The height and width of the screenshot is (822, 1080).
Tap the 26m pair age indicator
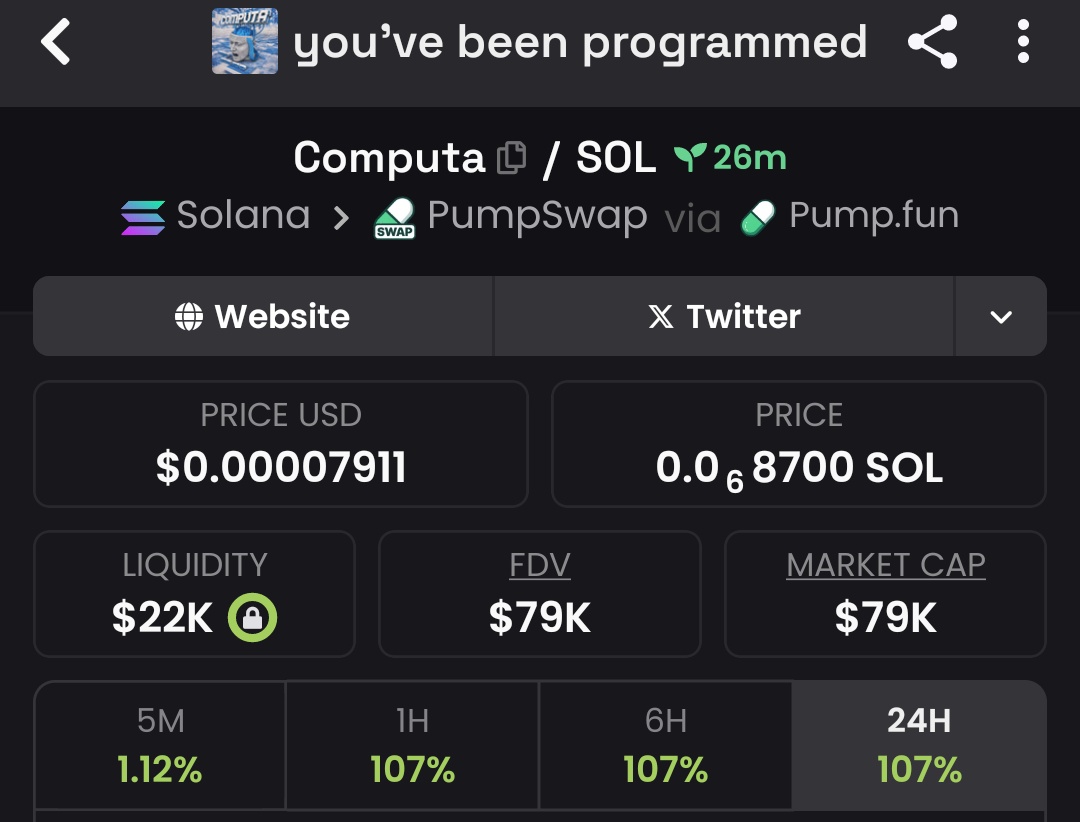point(731,158)
